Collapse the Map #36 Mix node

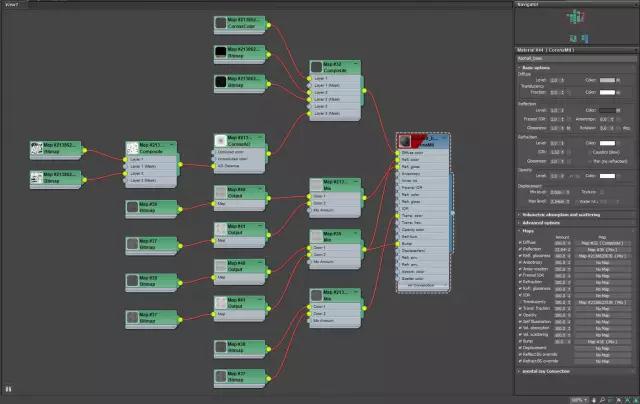356,233
